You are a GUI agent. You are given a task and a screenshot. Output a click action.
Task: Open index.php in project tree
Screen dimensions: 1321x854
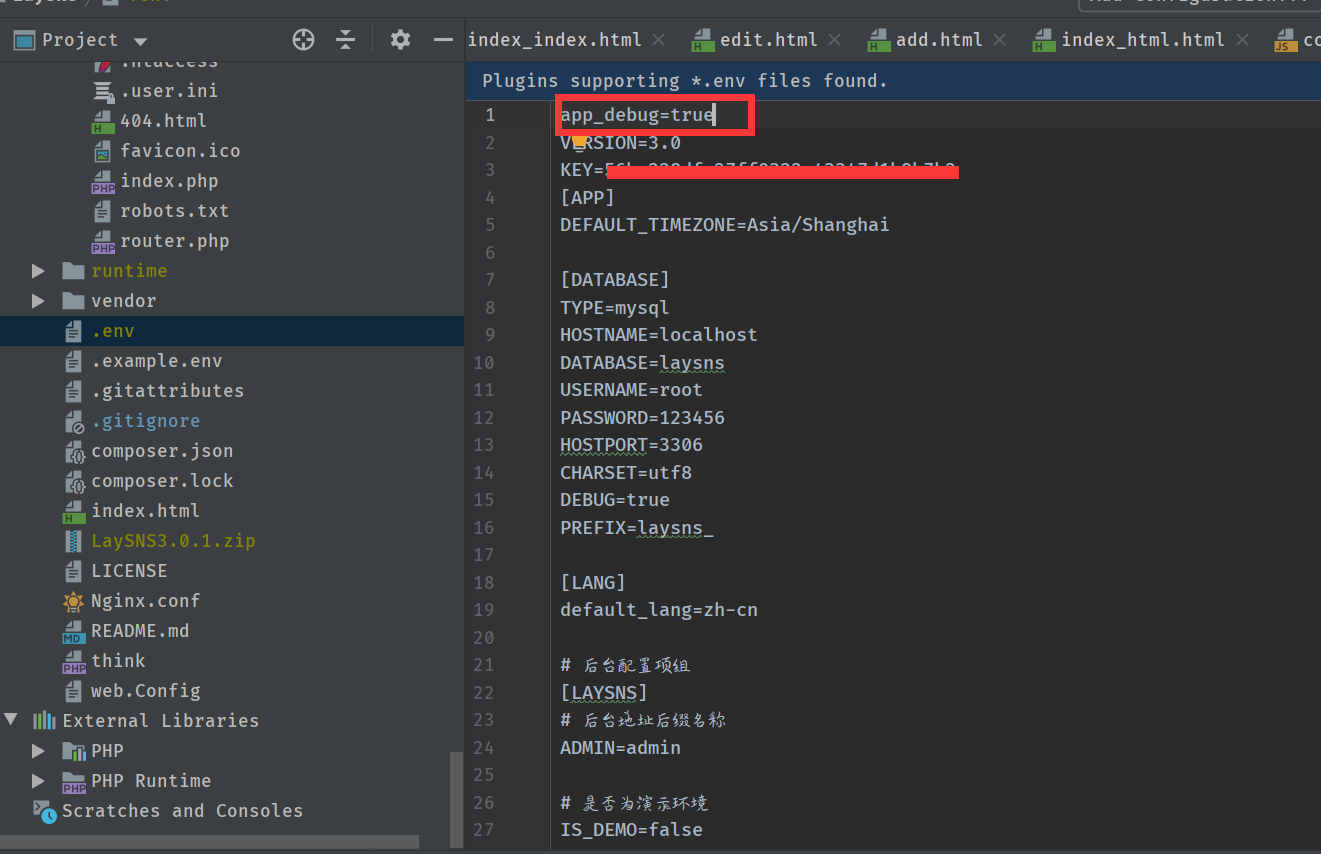pos(169,181)
